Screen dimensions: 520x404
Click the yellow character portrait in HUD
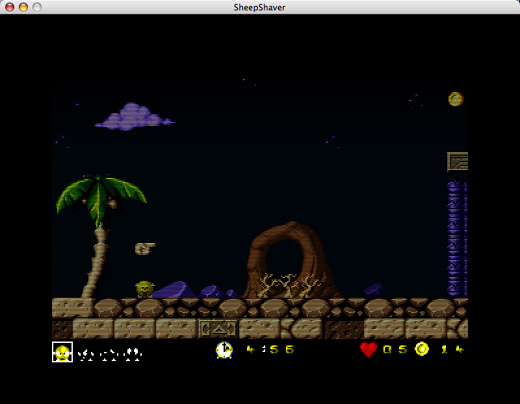coord(63,352)
